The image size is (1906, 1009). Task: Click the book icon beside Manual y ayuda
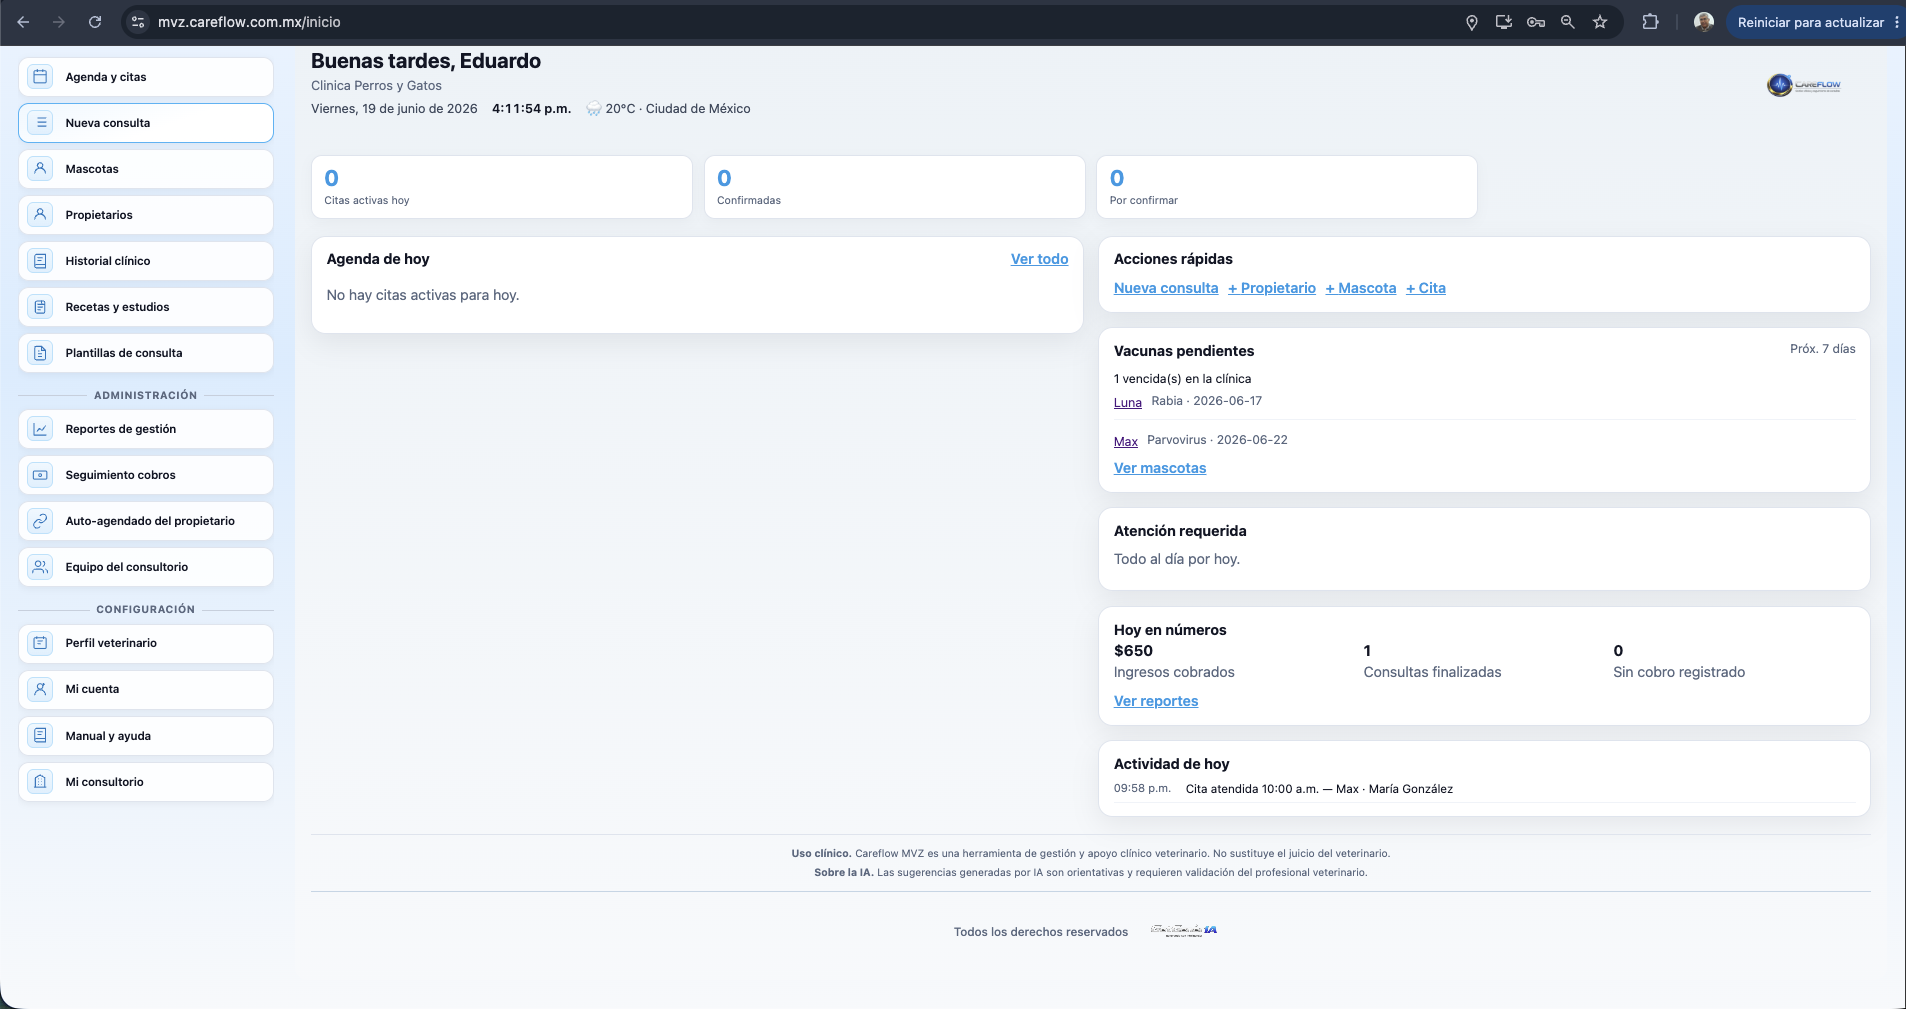click(40, 736)
